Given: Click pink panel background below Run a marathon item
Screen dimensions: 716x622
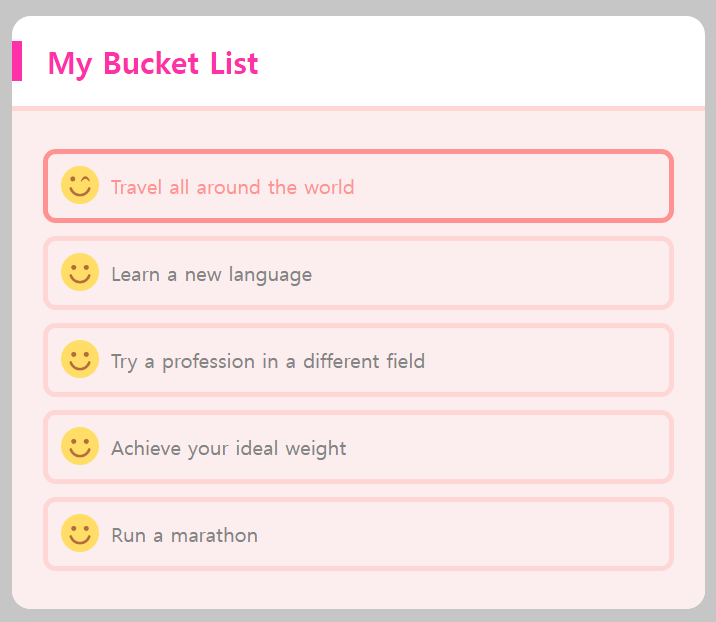Looking at the screenshot, I should (358, 588).
